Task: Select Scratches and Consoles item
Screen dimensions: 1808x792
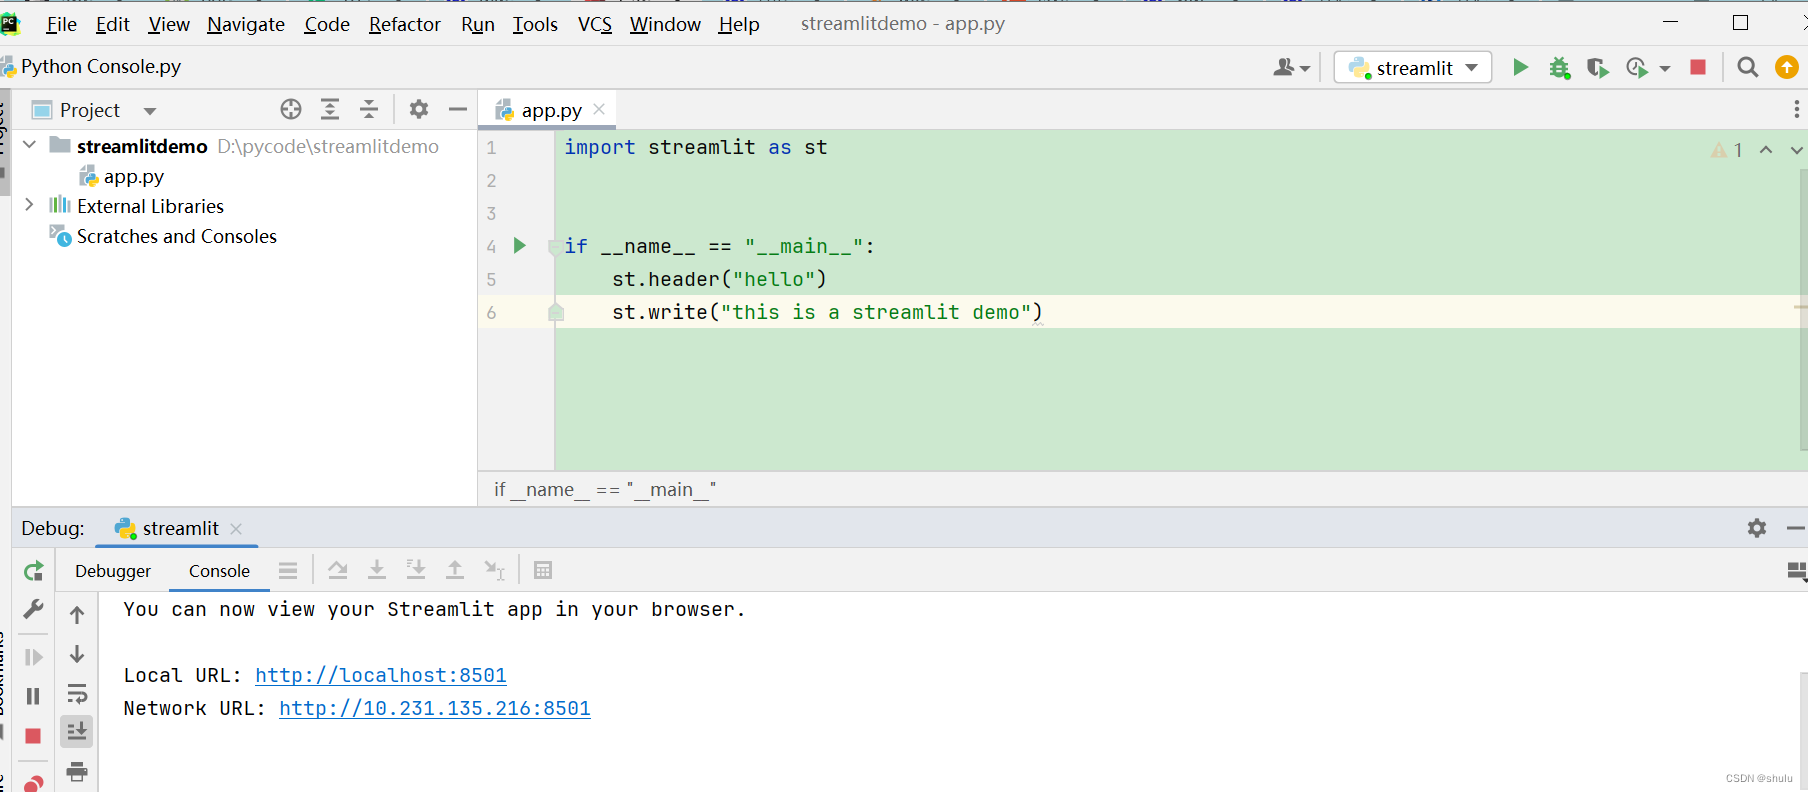Action: pos(176,236)
